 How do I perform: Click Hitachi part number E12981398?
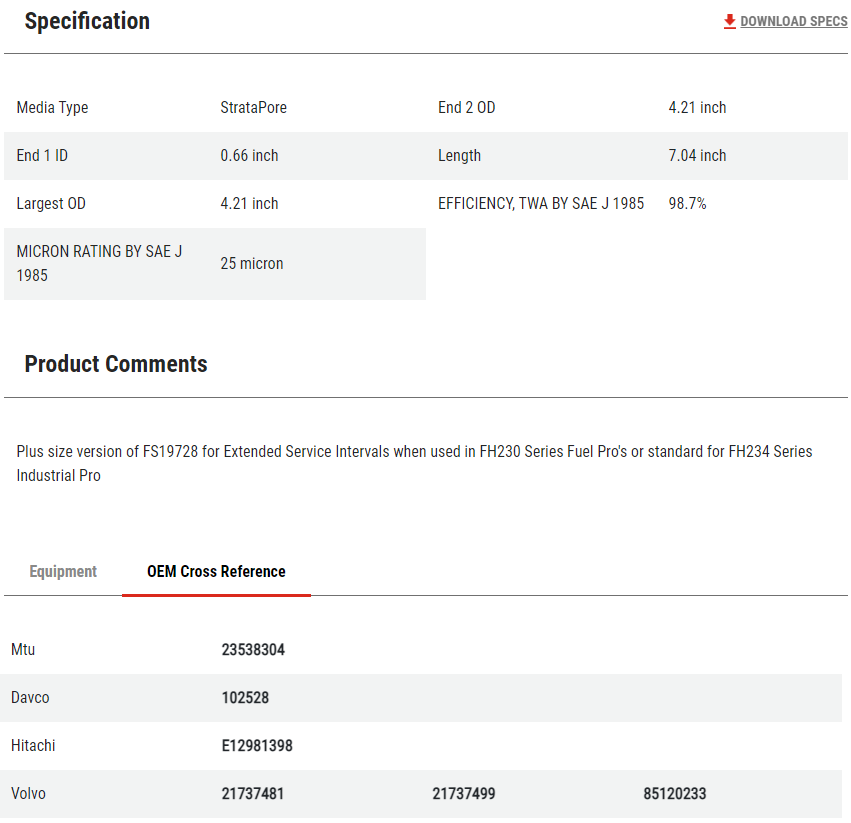(x=257, y=746)
